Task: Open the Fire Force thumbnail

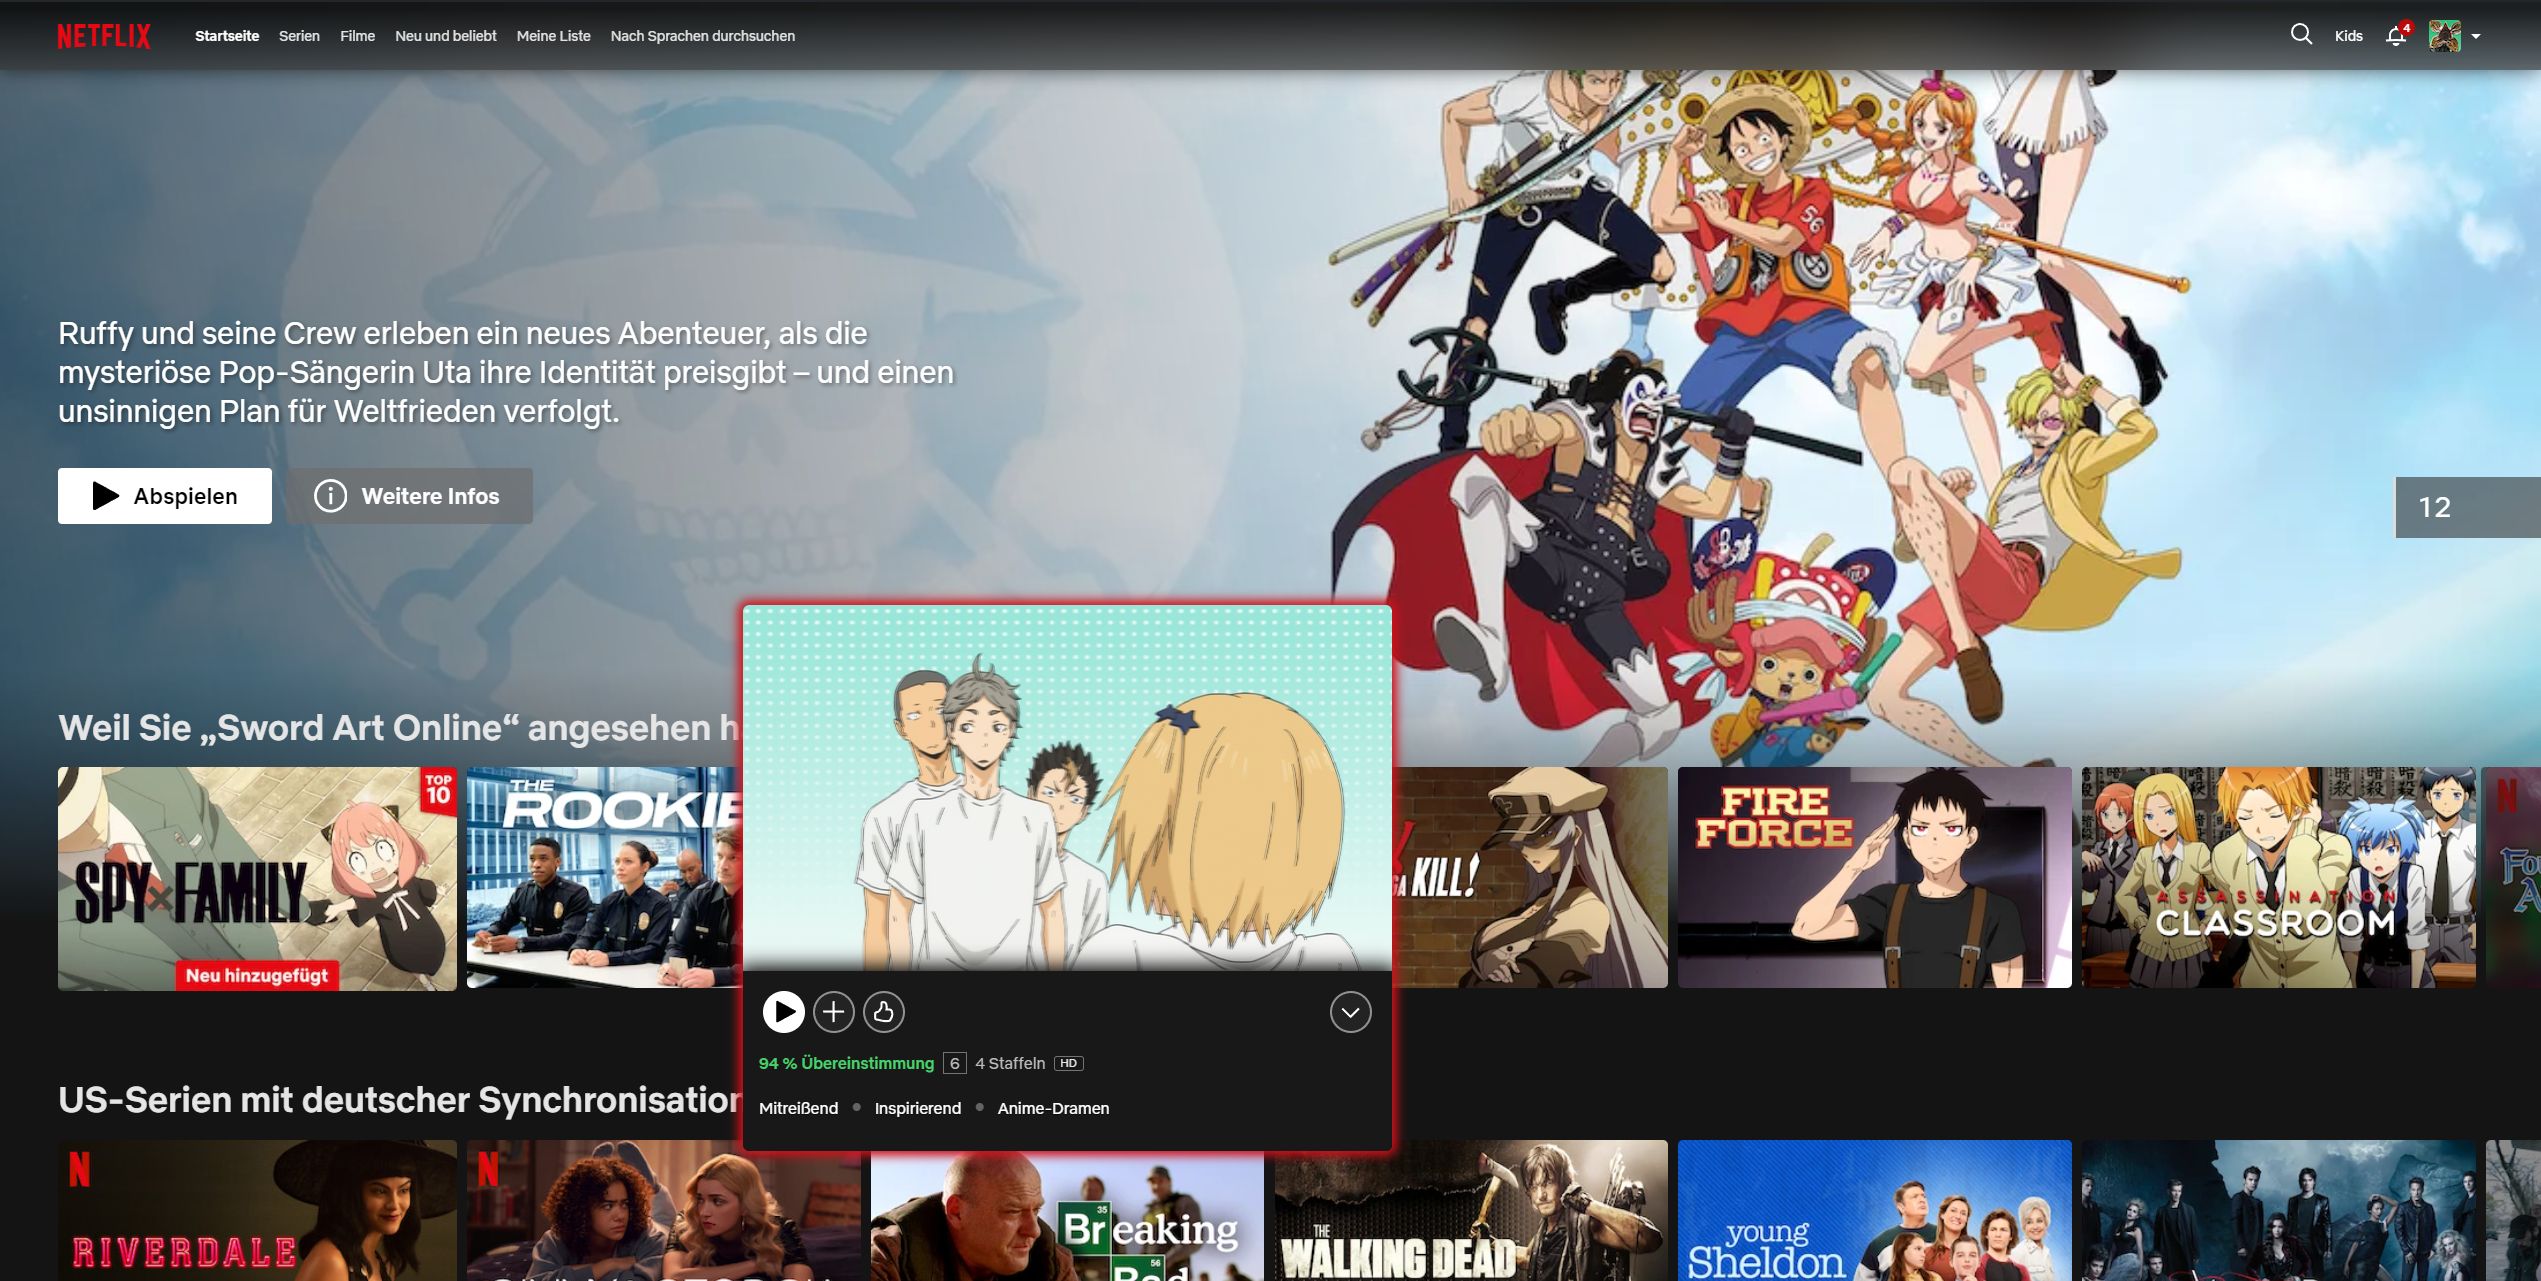Action: [x=1874, y=878]
